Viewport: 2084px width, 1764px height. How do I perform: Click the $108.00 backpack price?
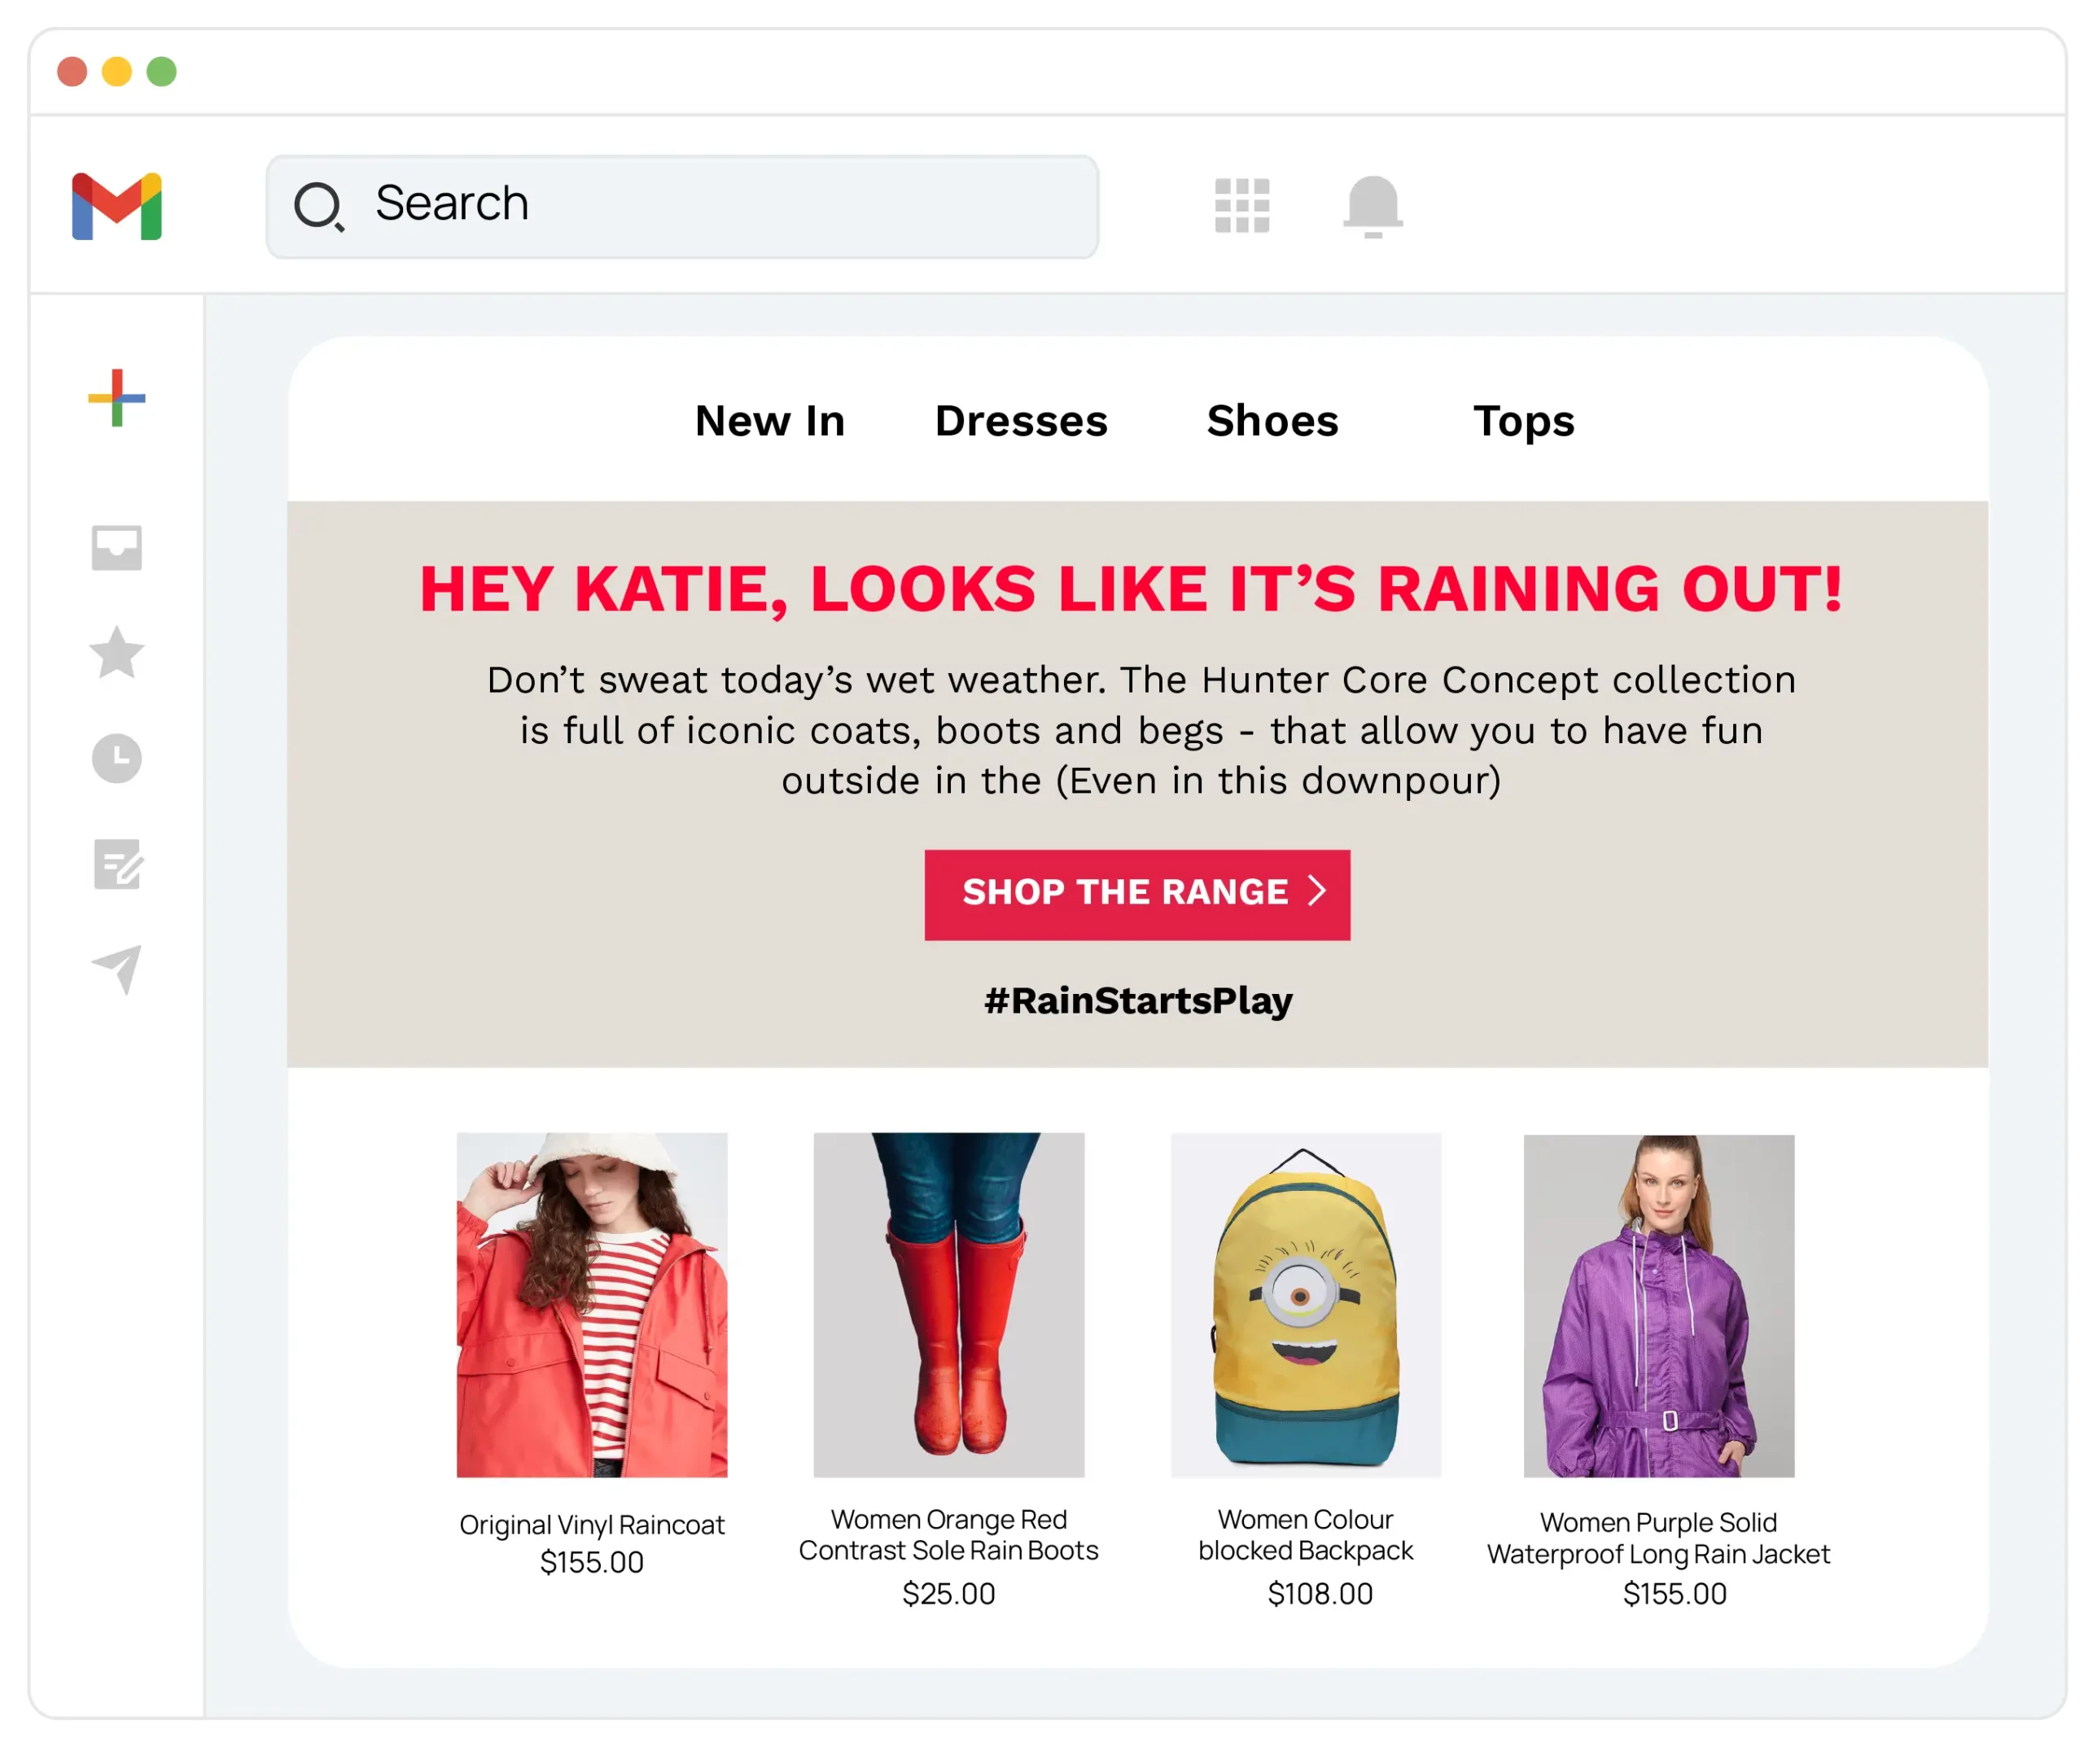click(1320, 1593)
